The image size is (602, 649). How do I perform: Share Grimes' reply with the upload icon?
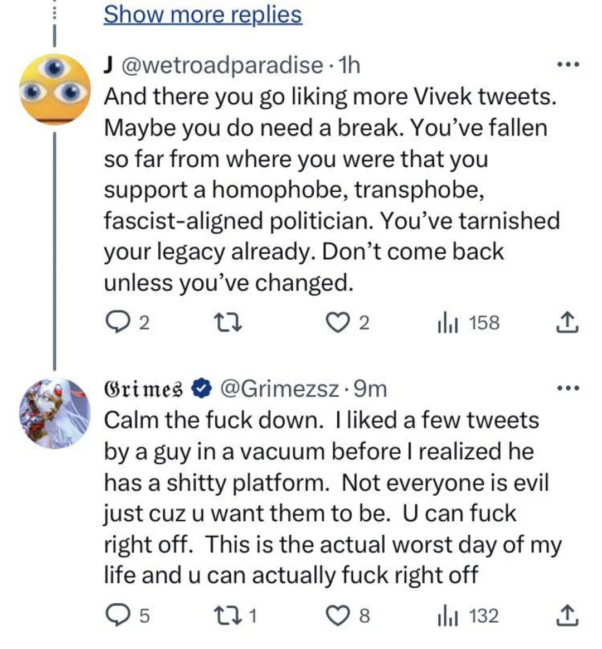(x=566, y=616)
